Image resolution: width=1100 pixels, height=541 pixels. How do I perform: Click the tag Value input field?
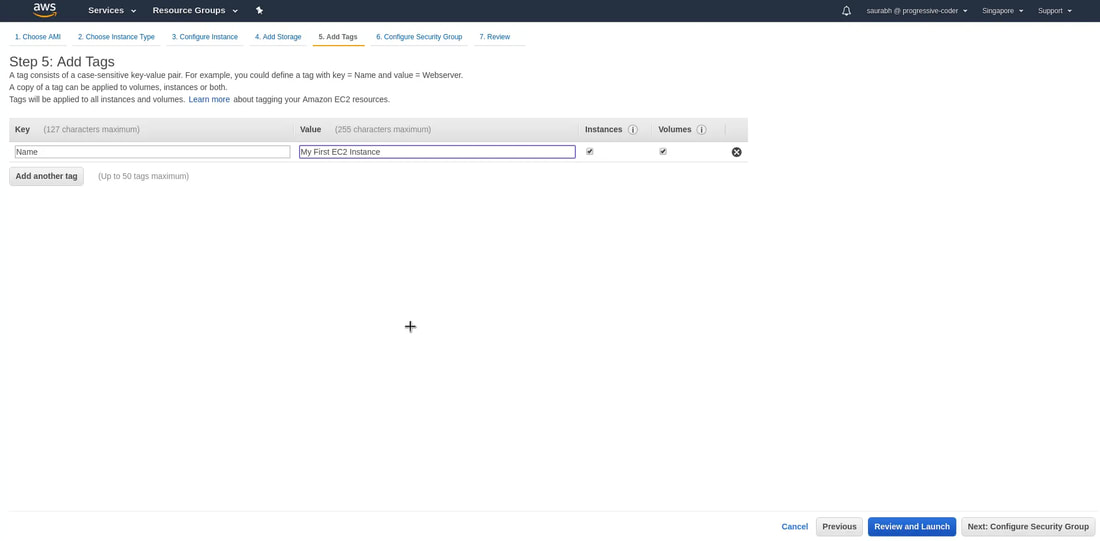(437, 152)
